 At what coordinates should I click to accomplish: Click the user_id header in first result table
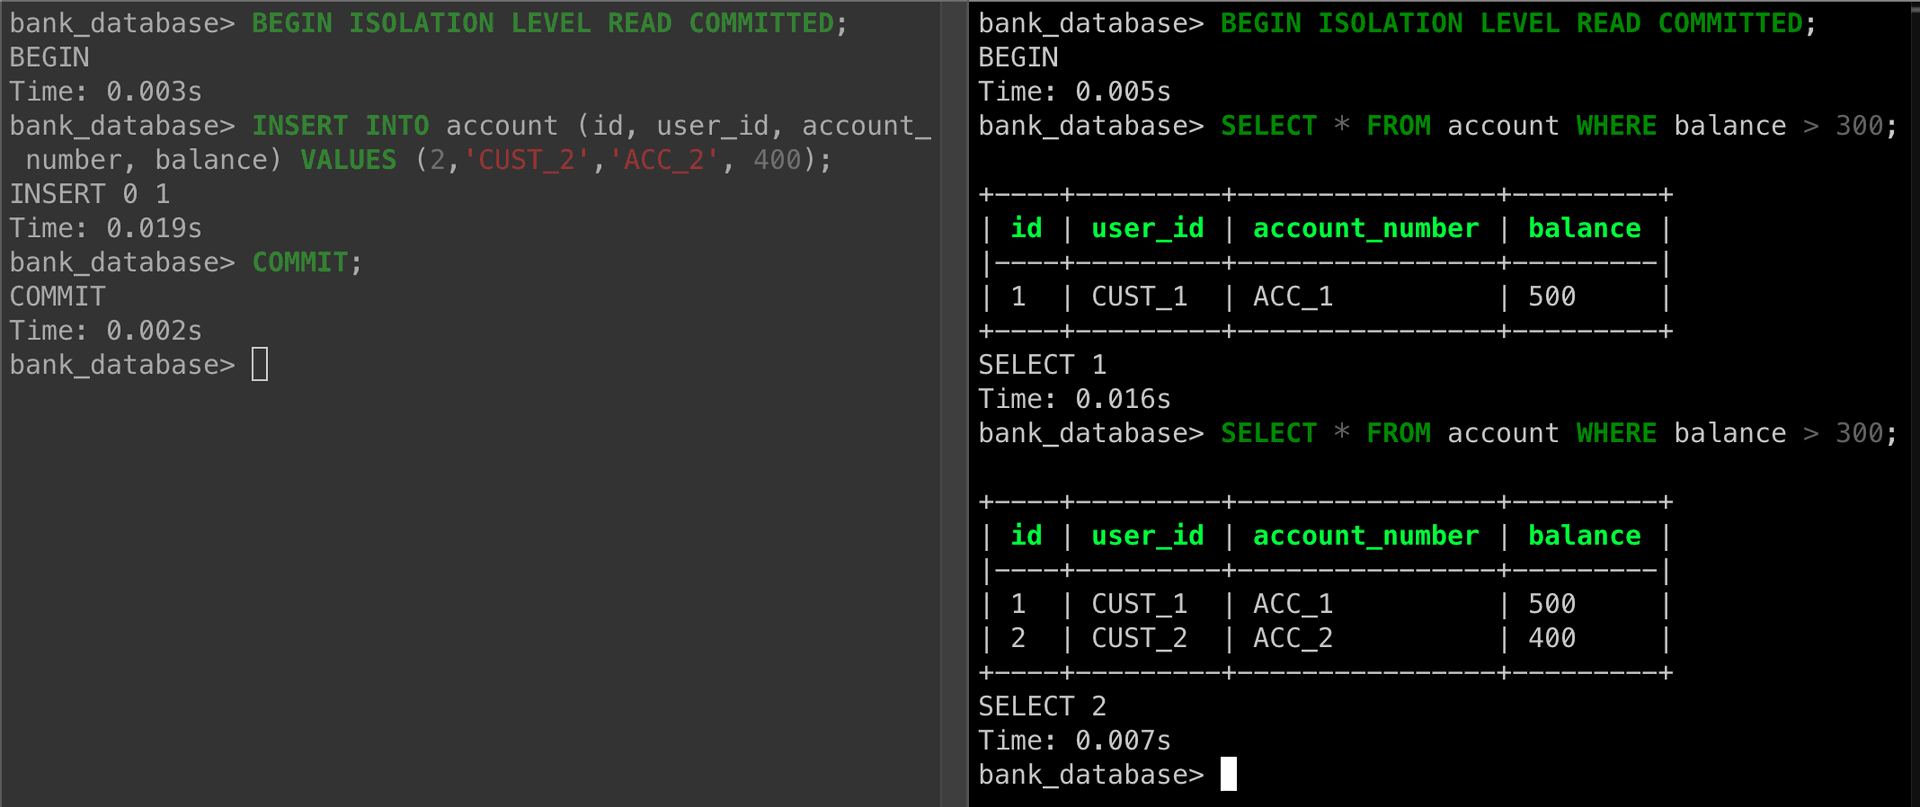pos(1147,229)
